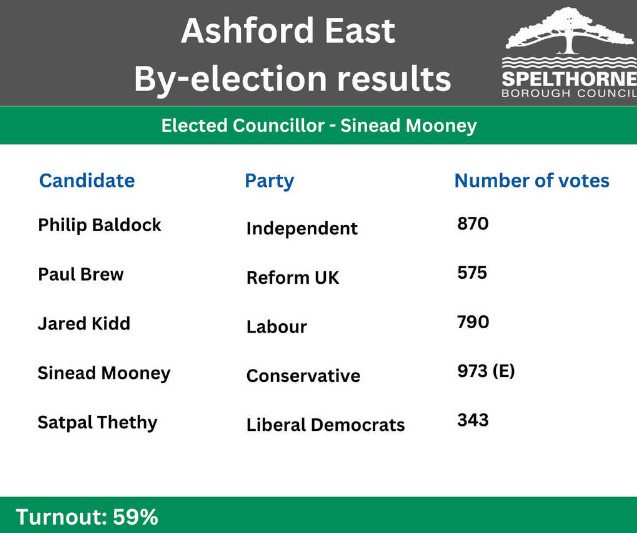Click the Candidate column header
Viewport: 637px width, 533px height.
[86, 181]
